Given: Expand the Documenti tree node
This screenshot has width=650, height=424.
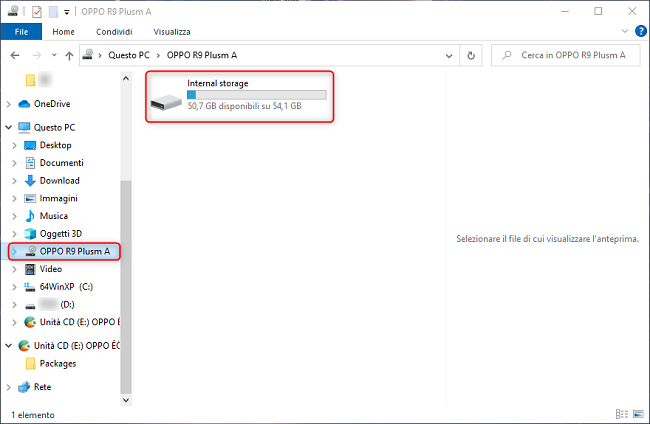Looking at the screenshot, I should pos(15,163).
